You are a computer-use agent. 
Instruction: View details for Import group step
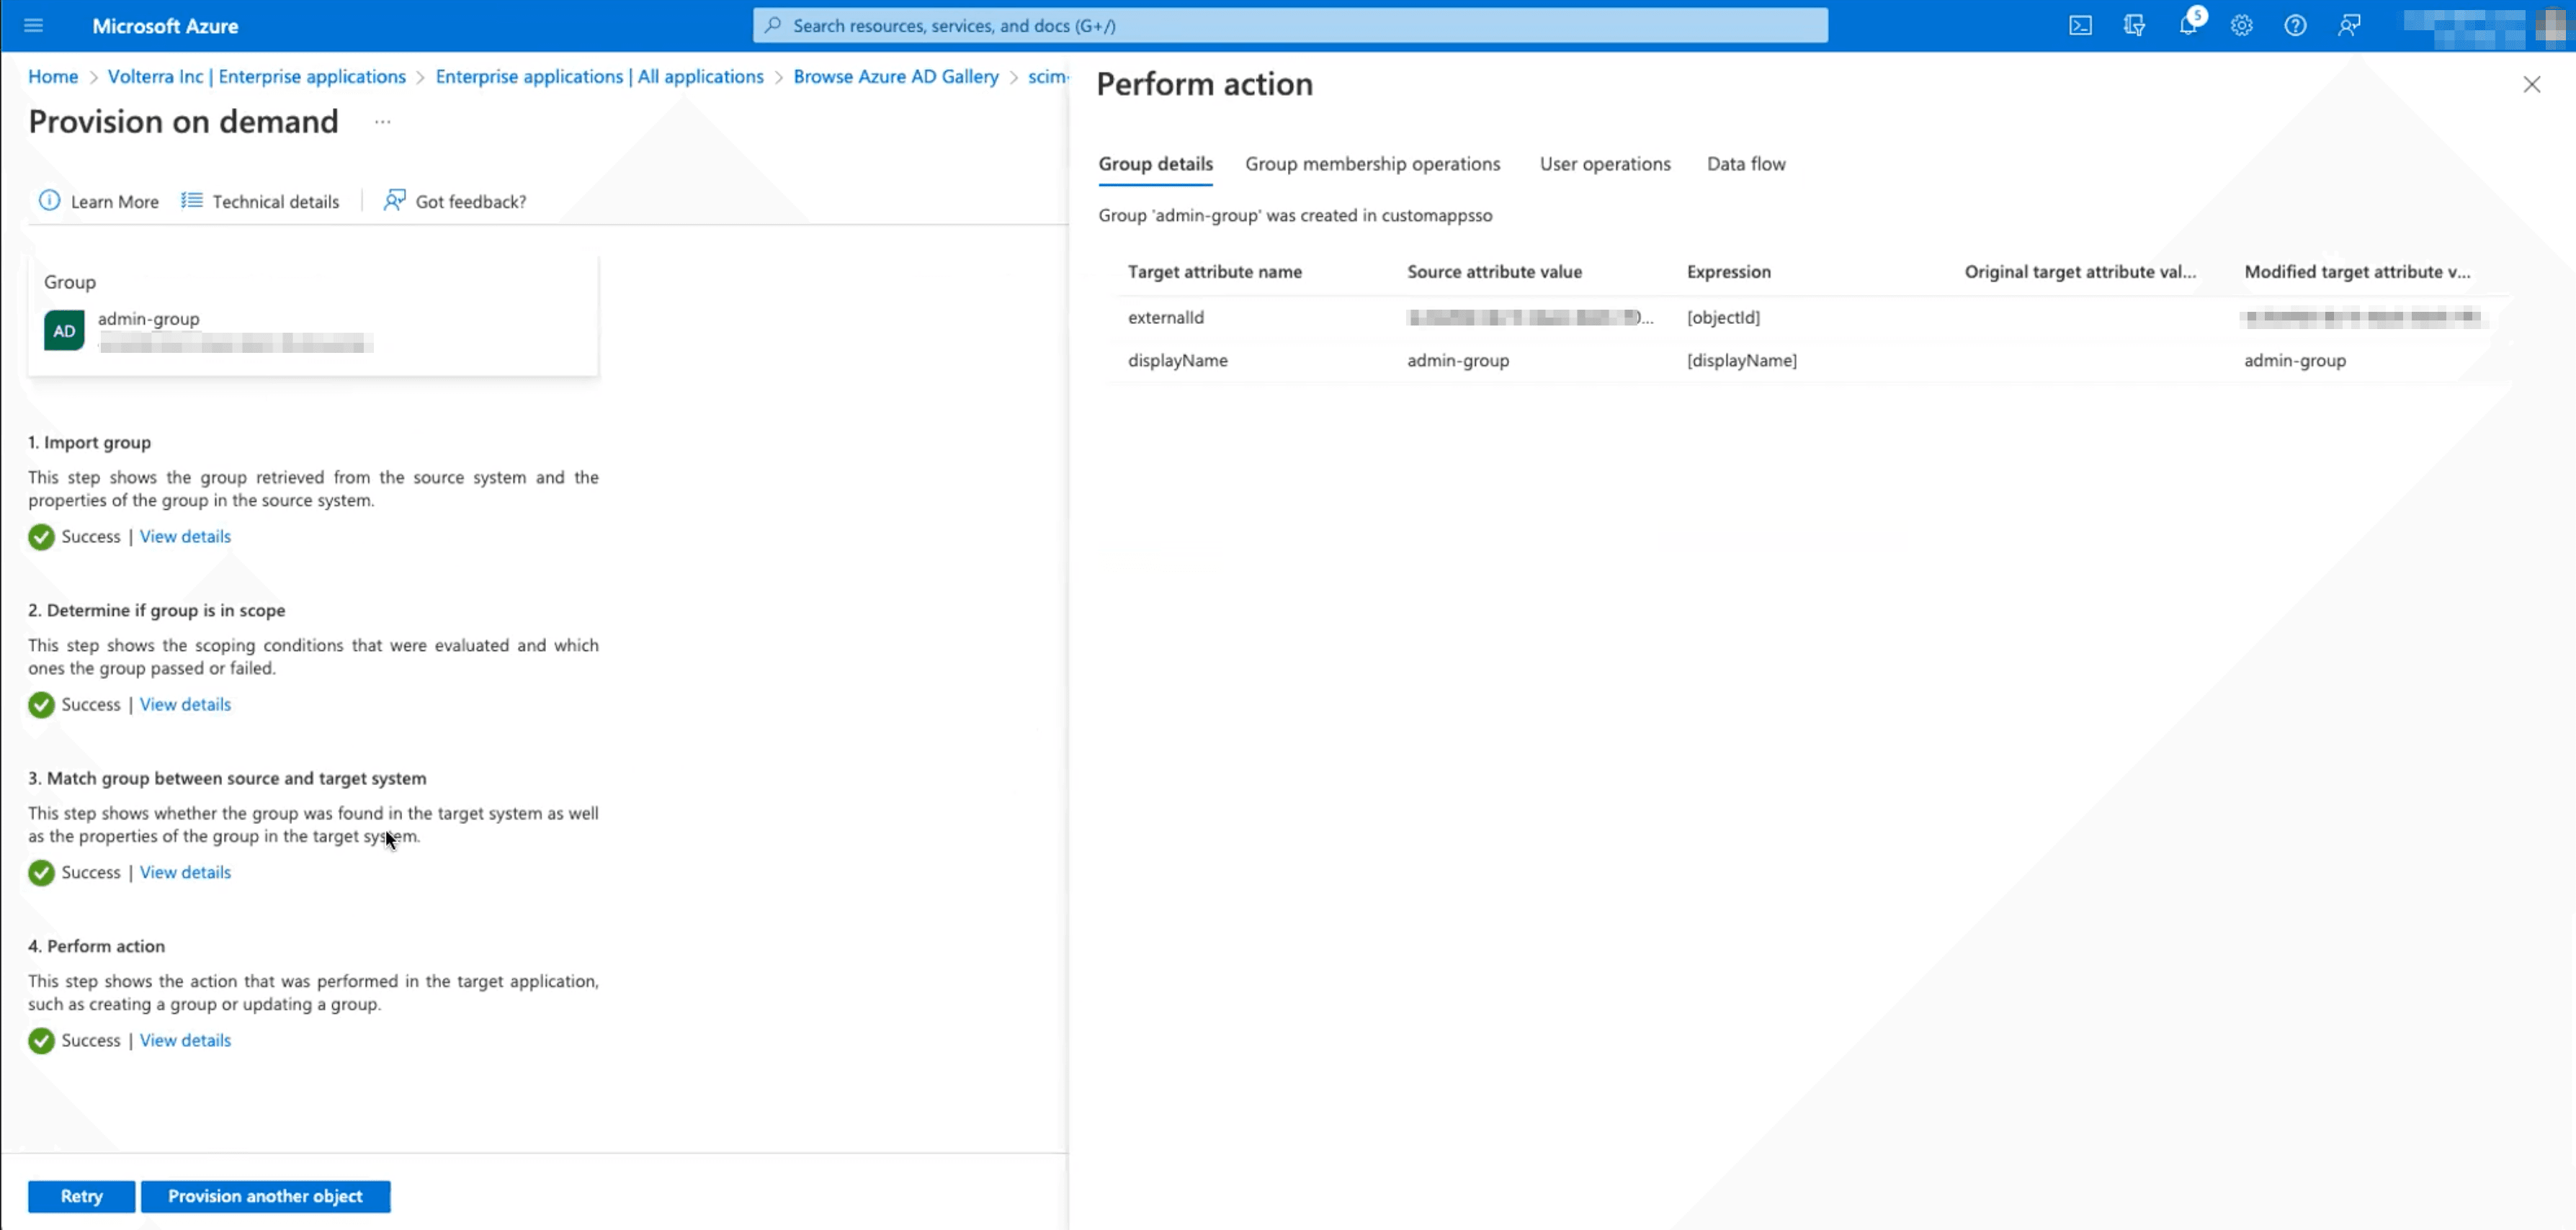pyautogui.click(x=185, y=537)
